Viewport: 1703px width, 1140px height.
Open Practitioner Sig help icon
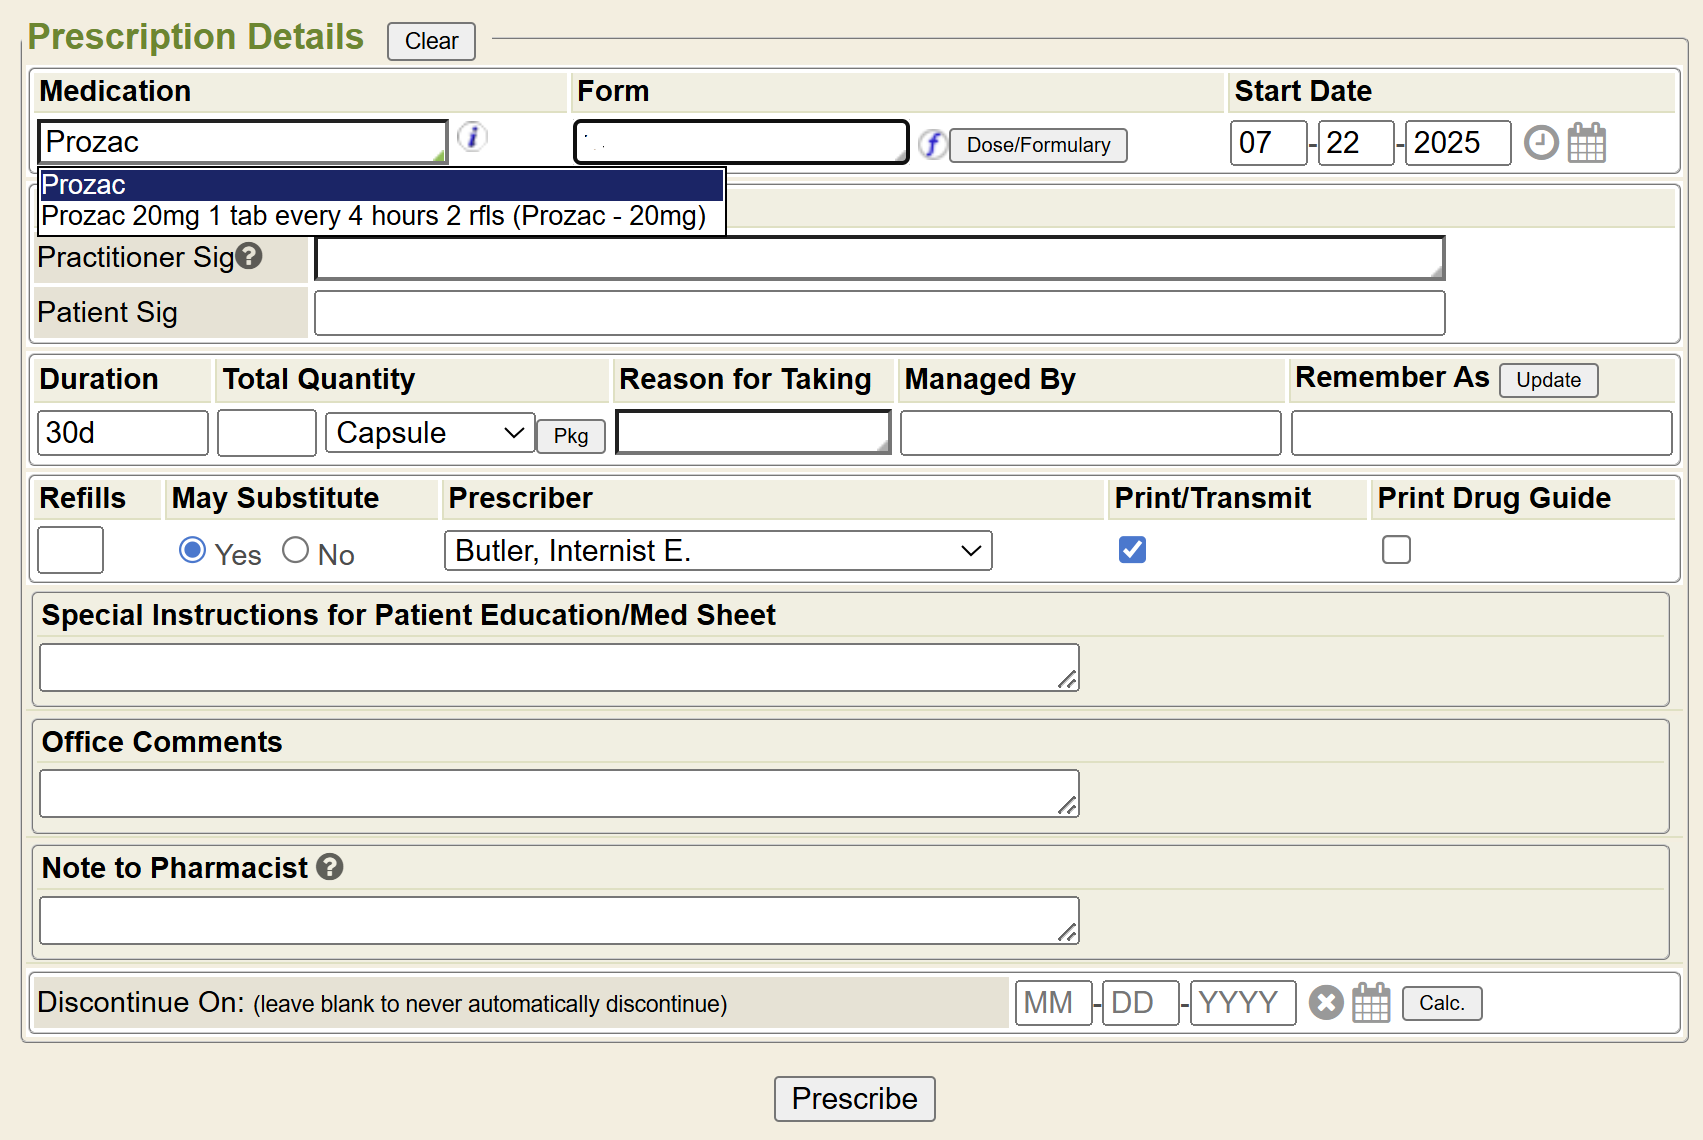coord(249,257)
